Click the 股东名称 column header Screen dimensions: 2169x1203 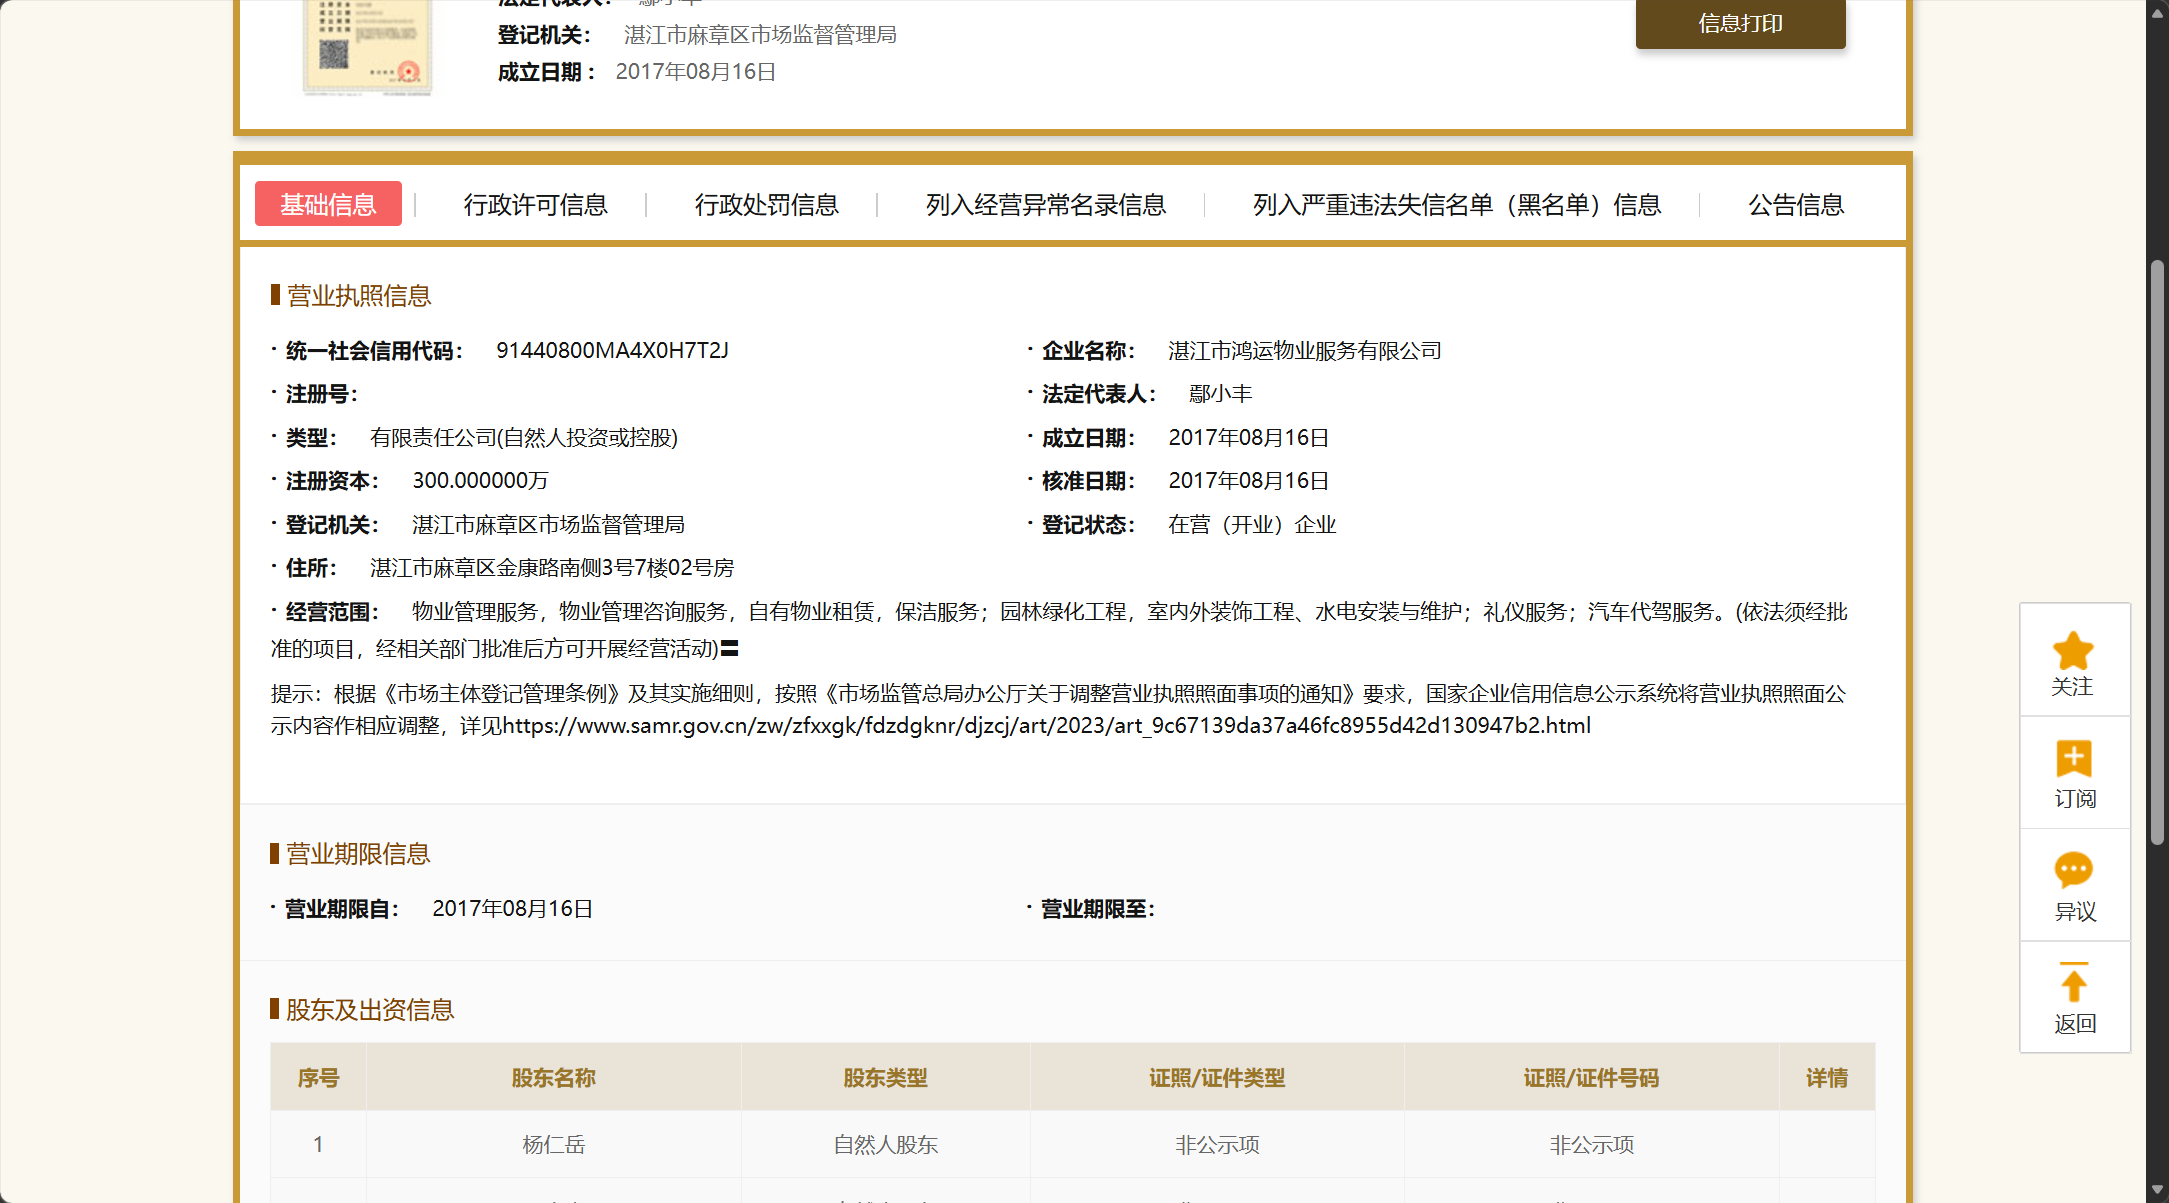[x=553, y=1078]
